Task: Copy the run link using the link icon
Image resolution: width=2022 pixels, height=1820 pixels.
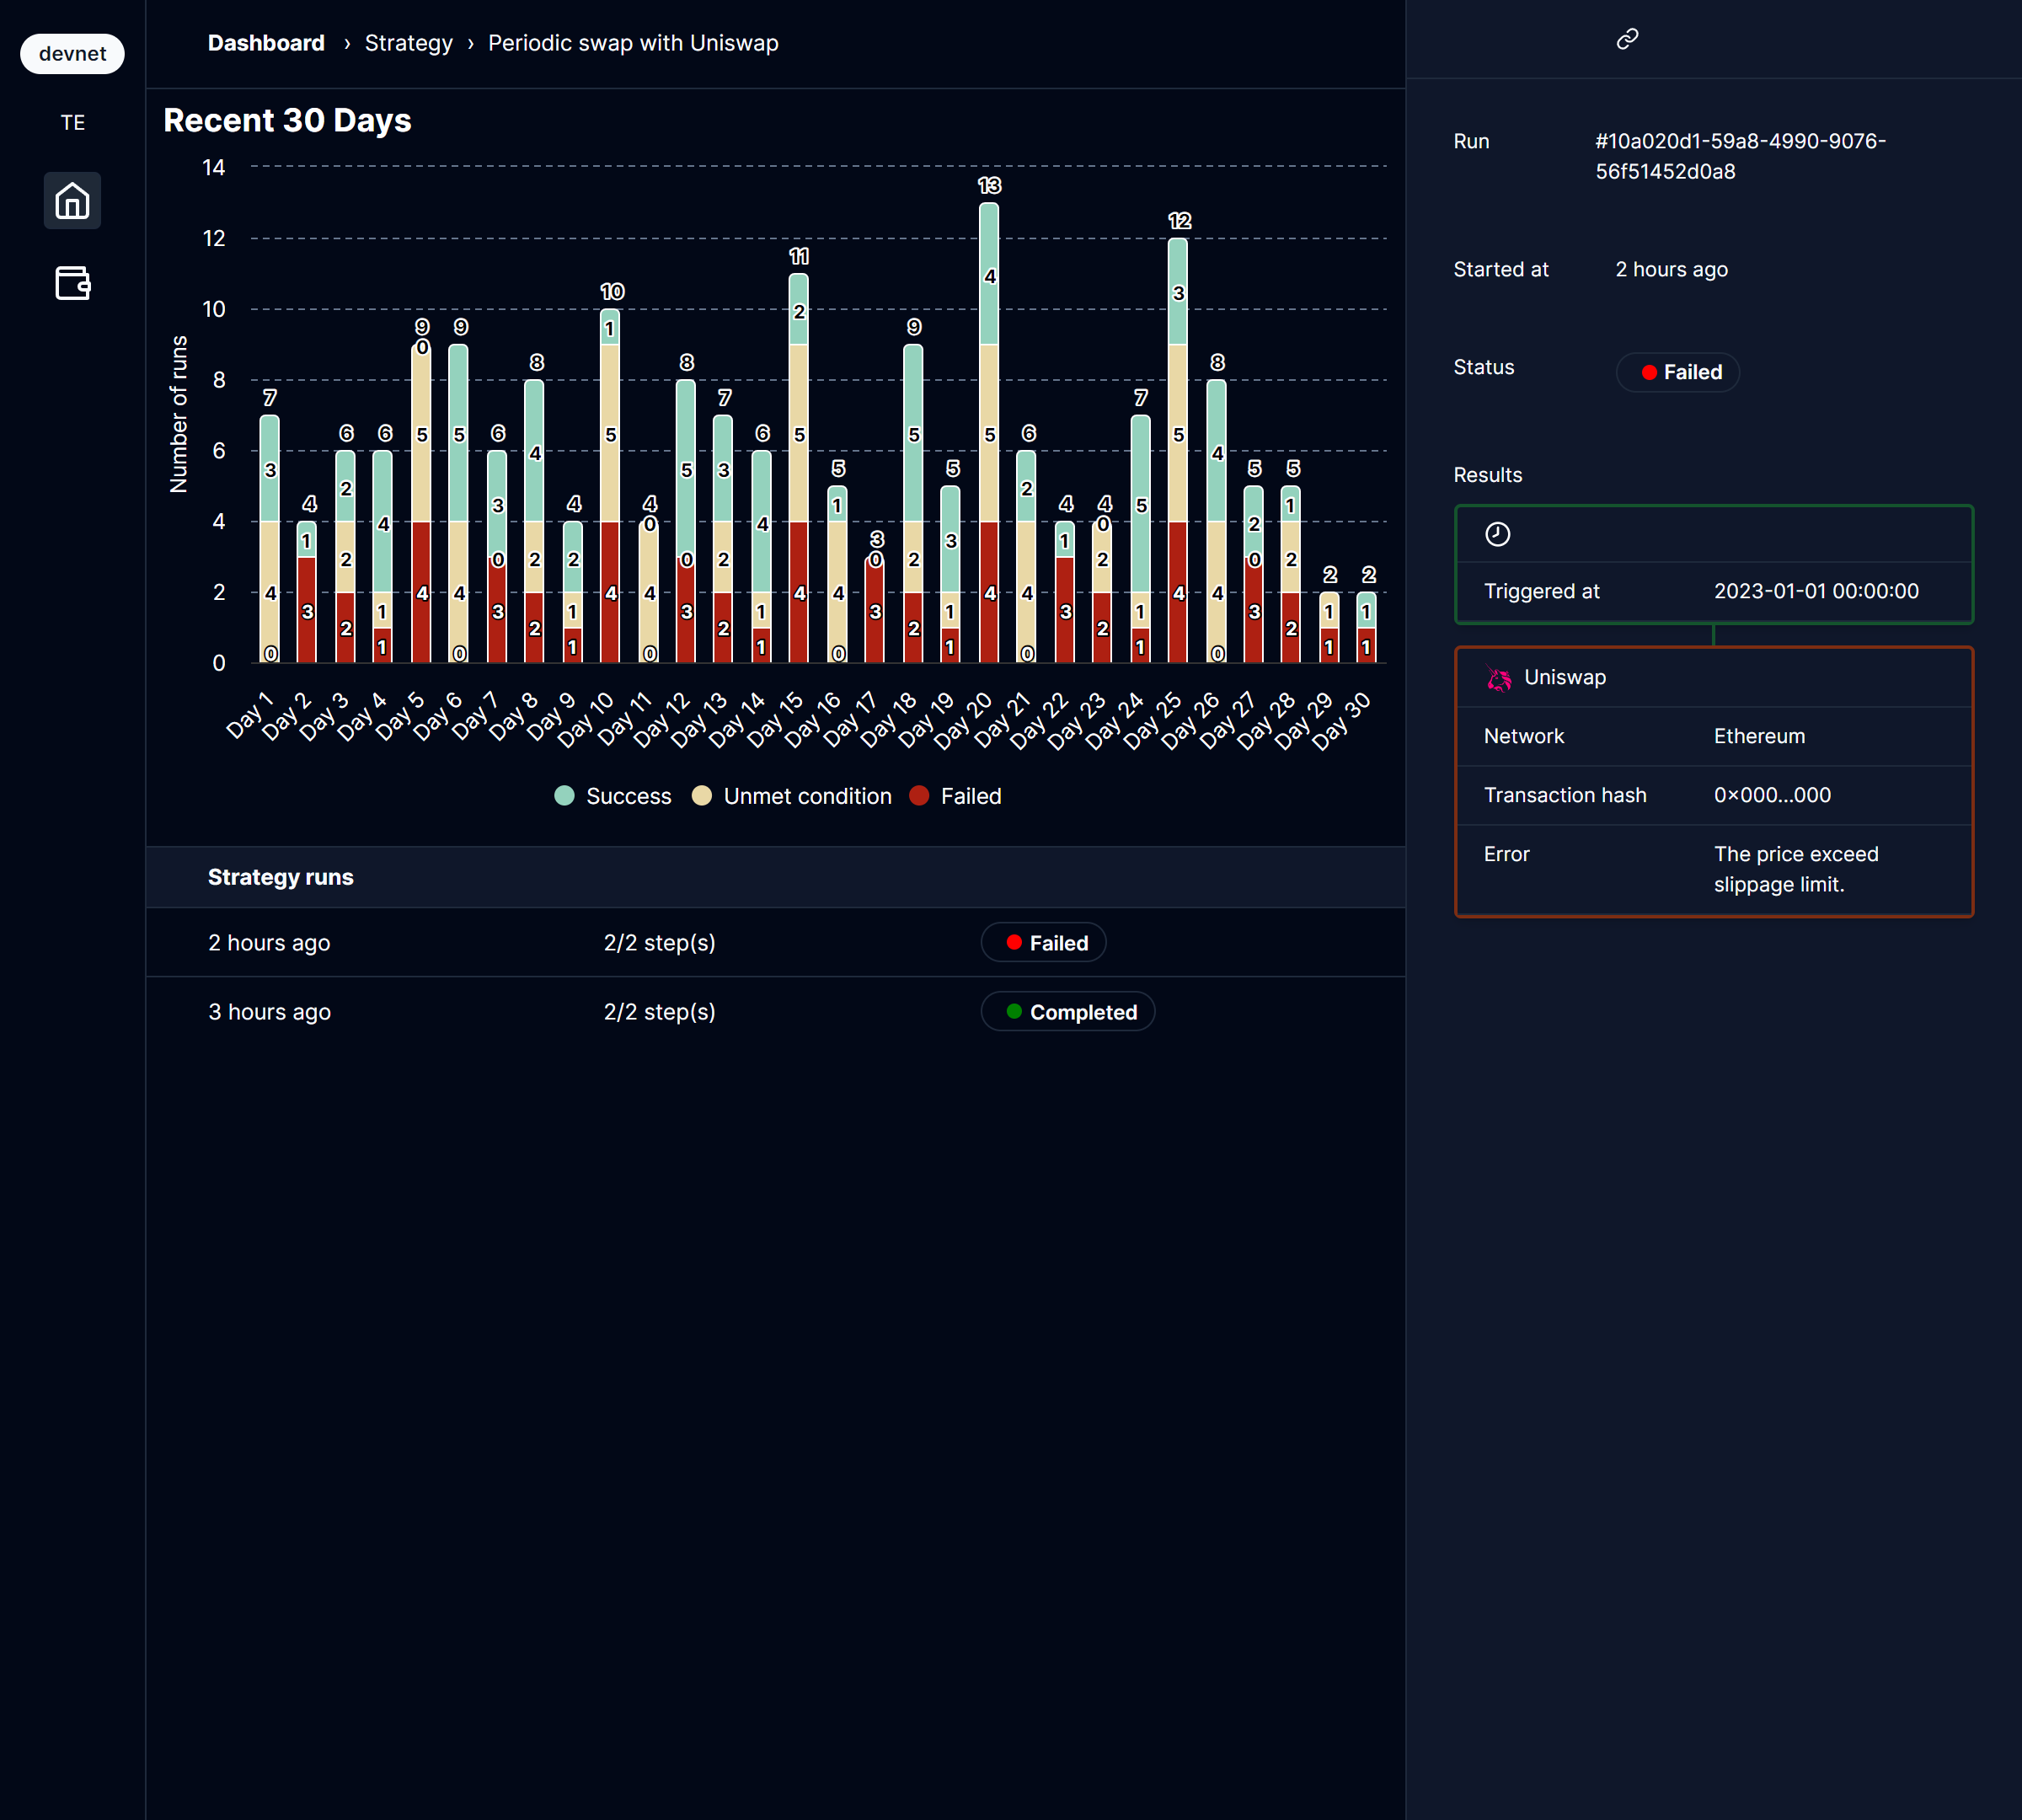Action: [x=1626, y=38]
